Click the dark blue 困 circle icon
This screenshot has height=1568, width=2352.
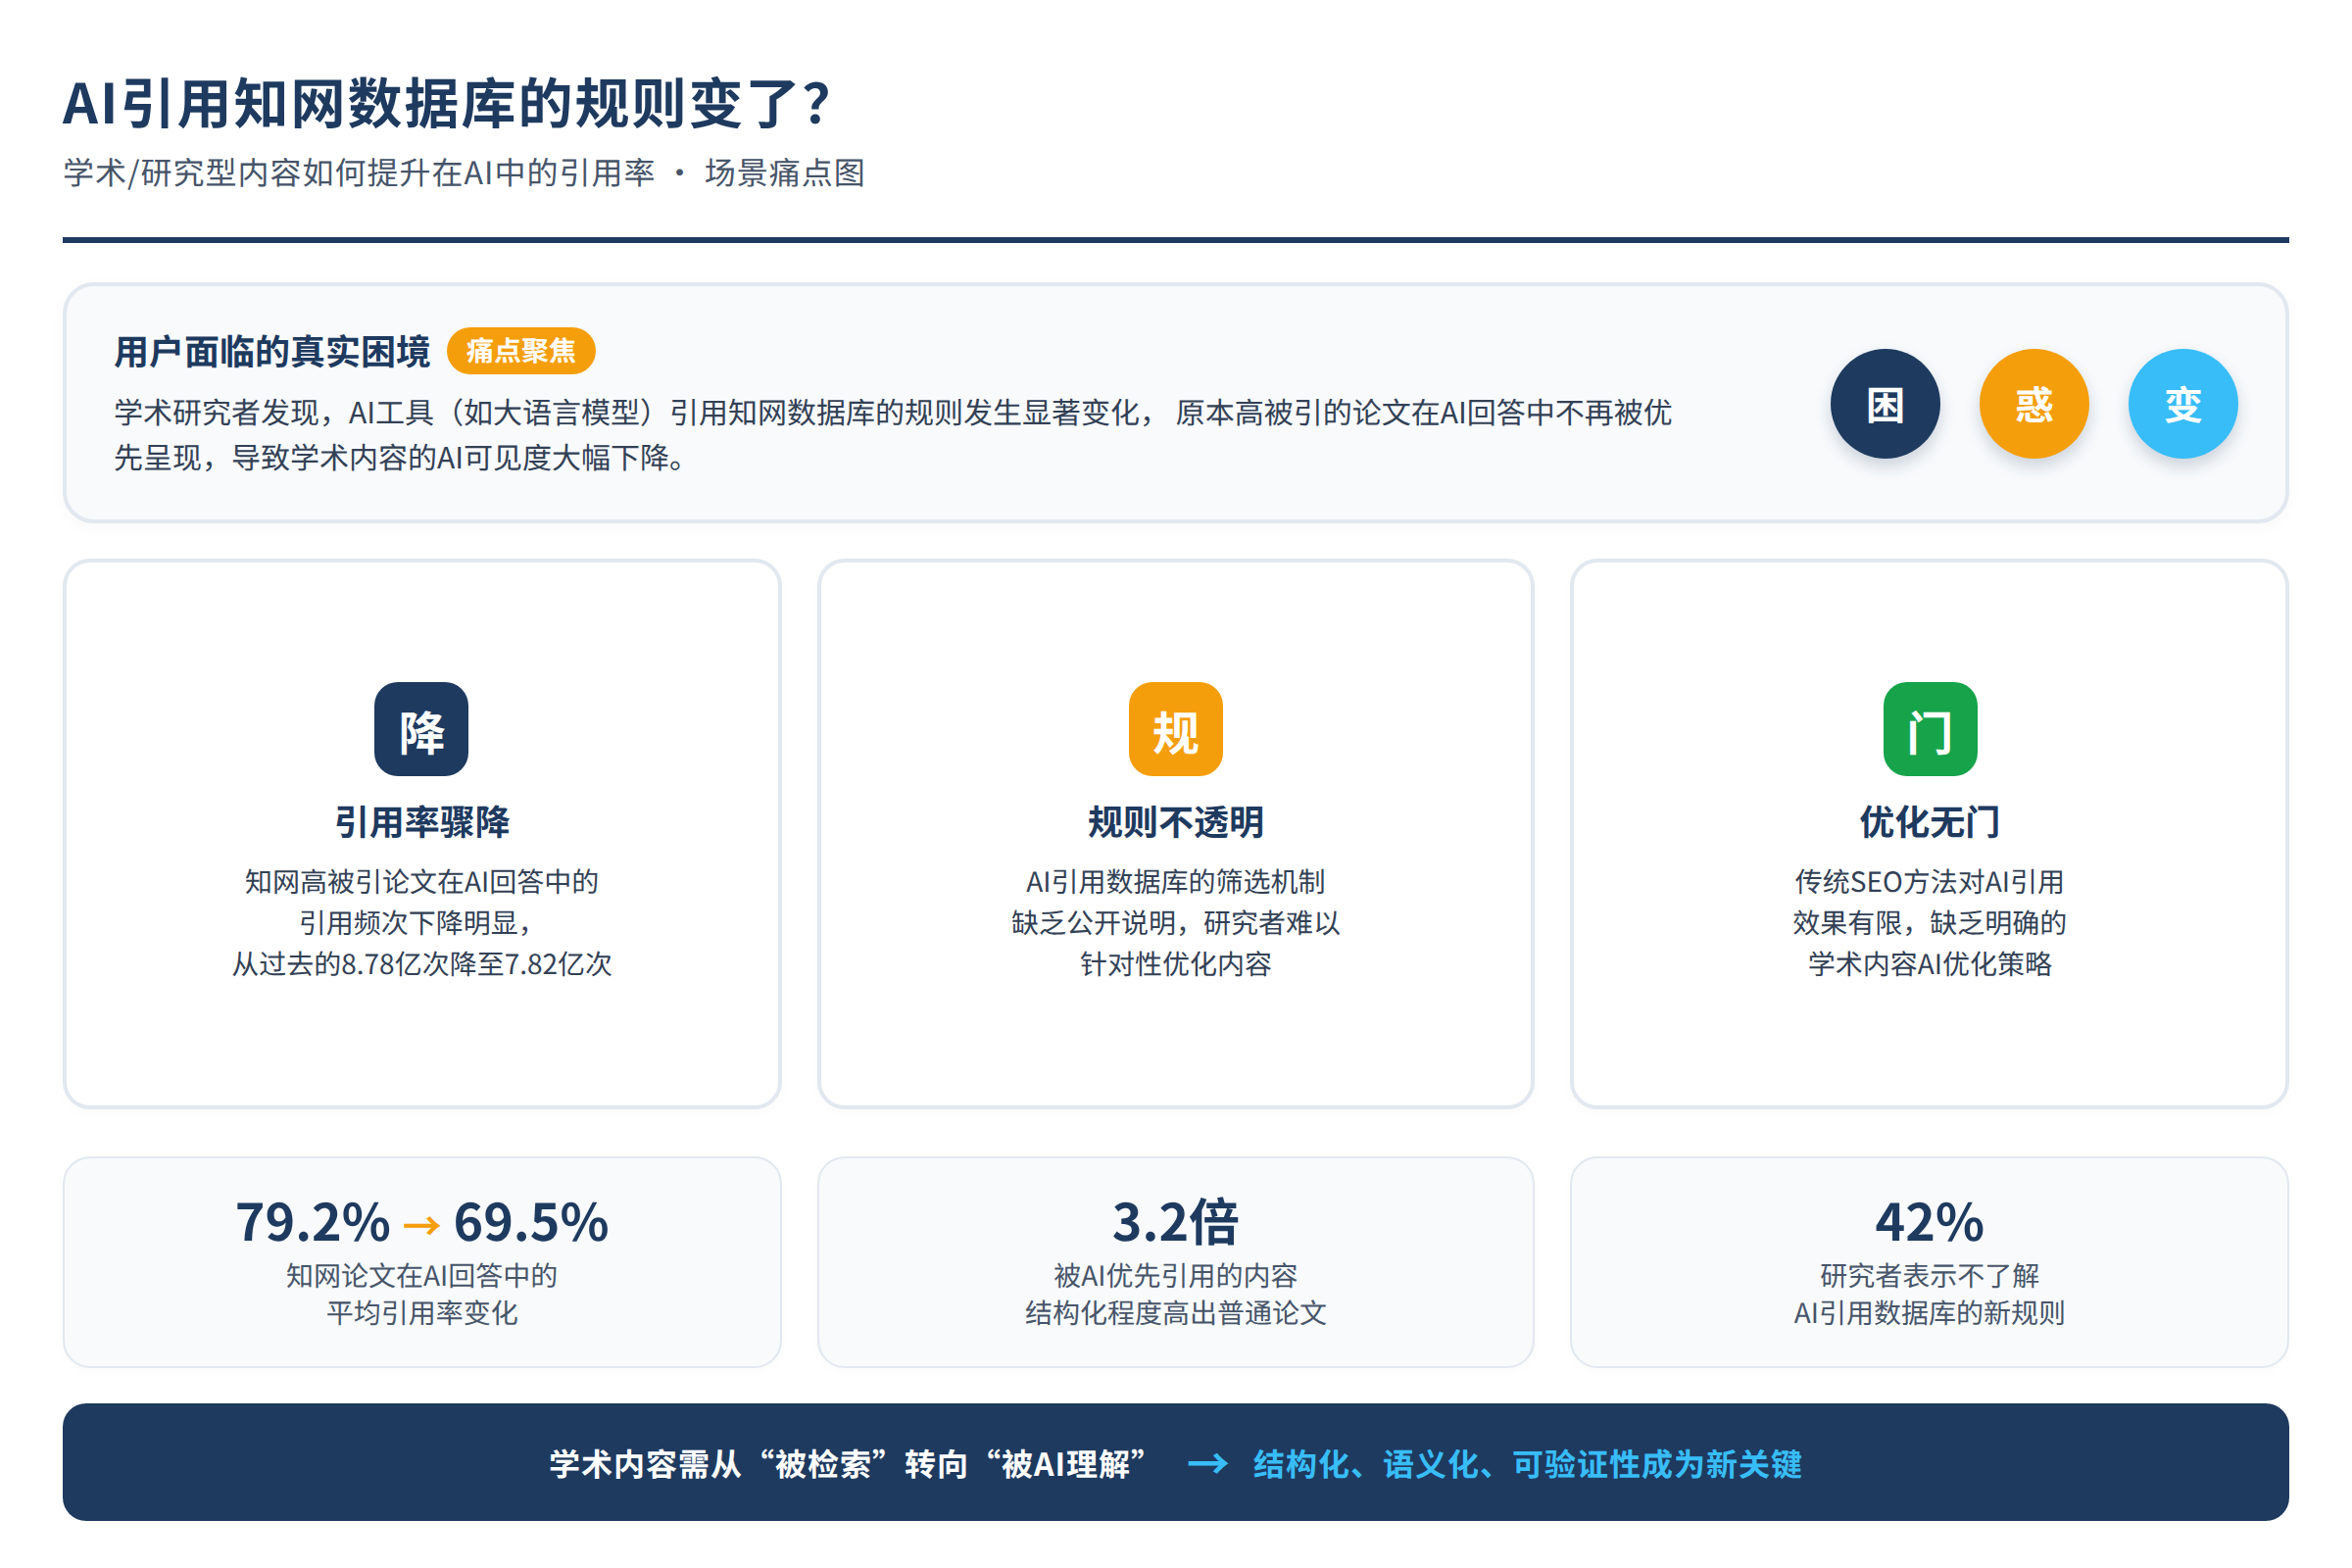coord(1885,404)
